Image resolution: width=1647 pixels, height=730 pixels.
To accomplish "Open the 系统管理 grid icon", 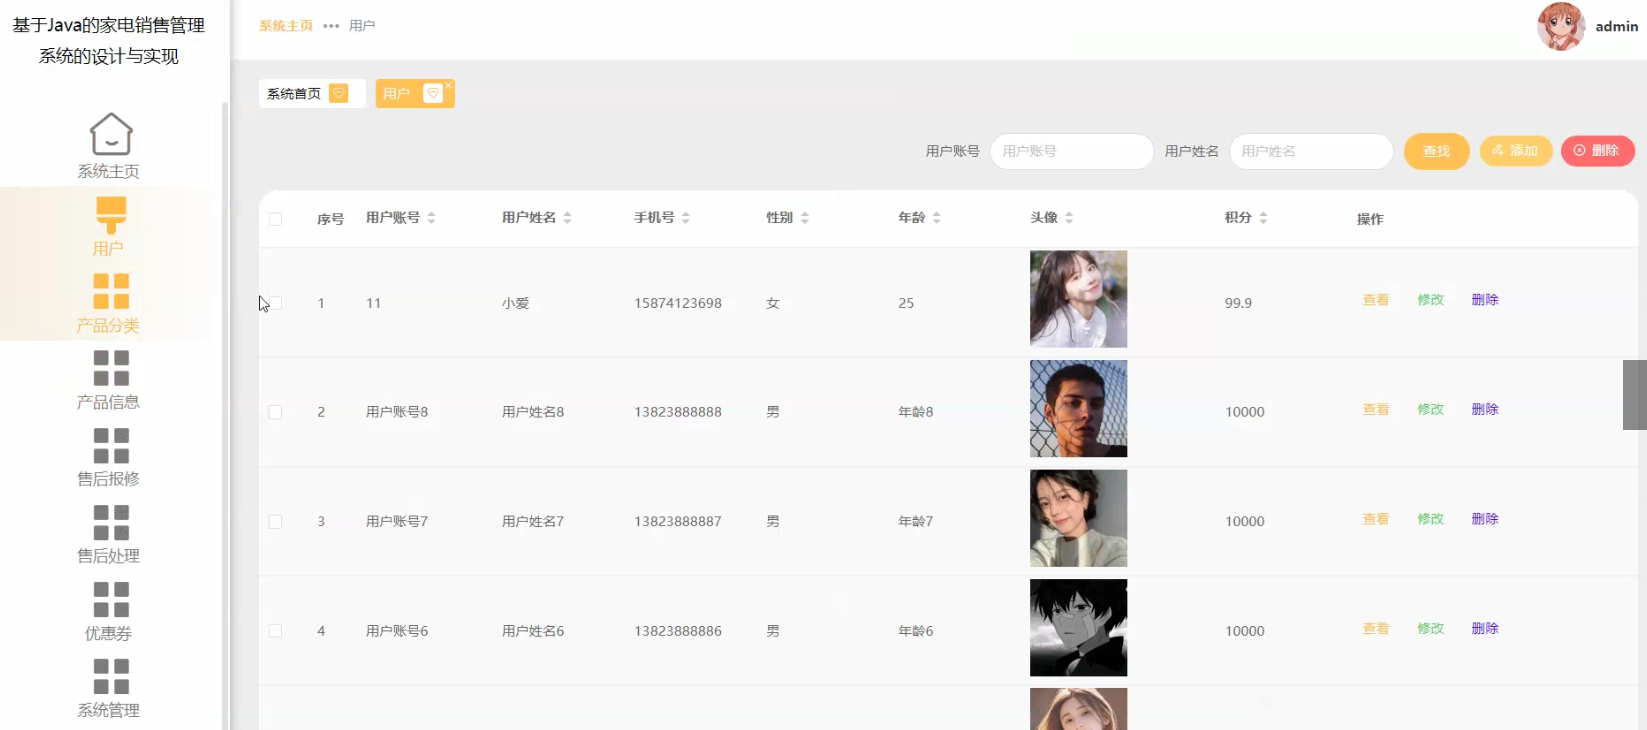I will 111,676.
